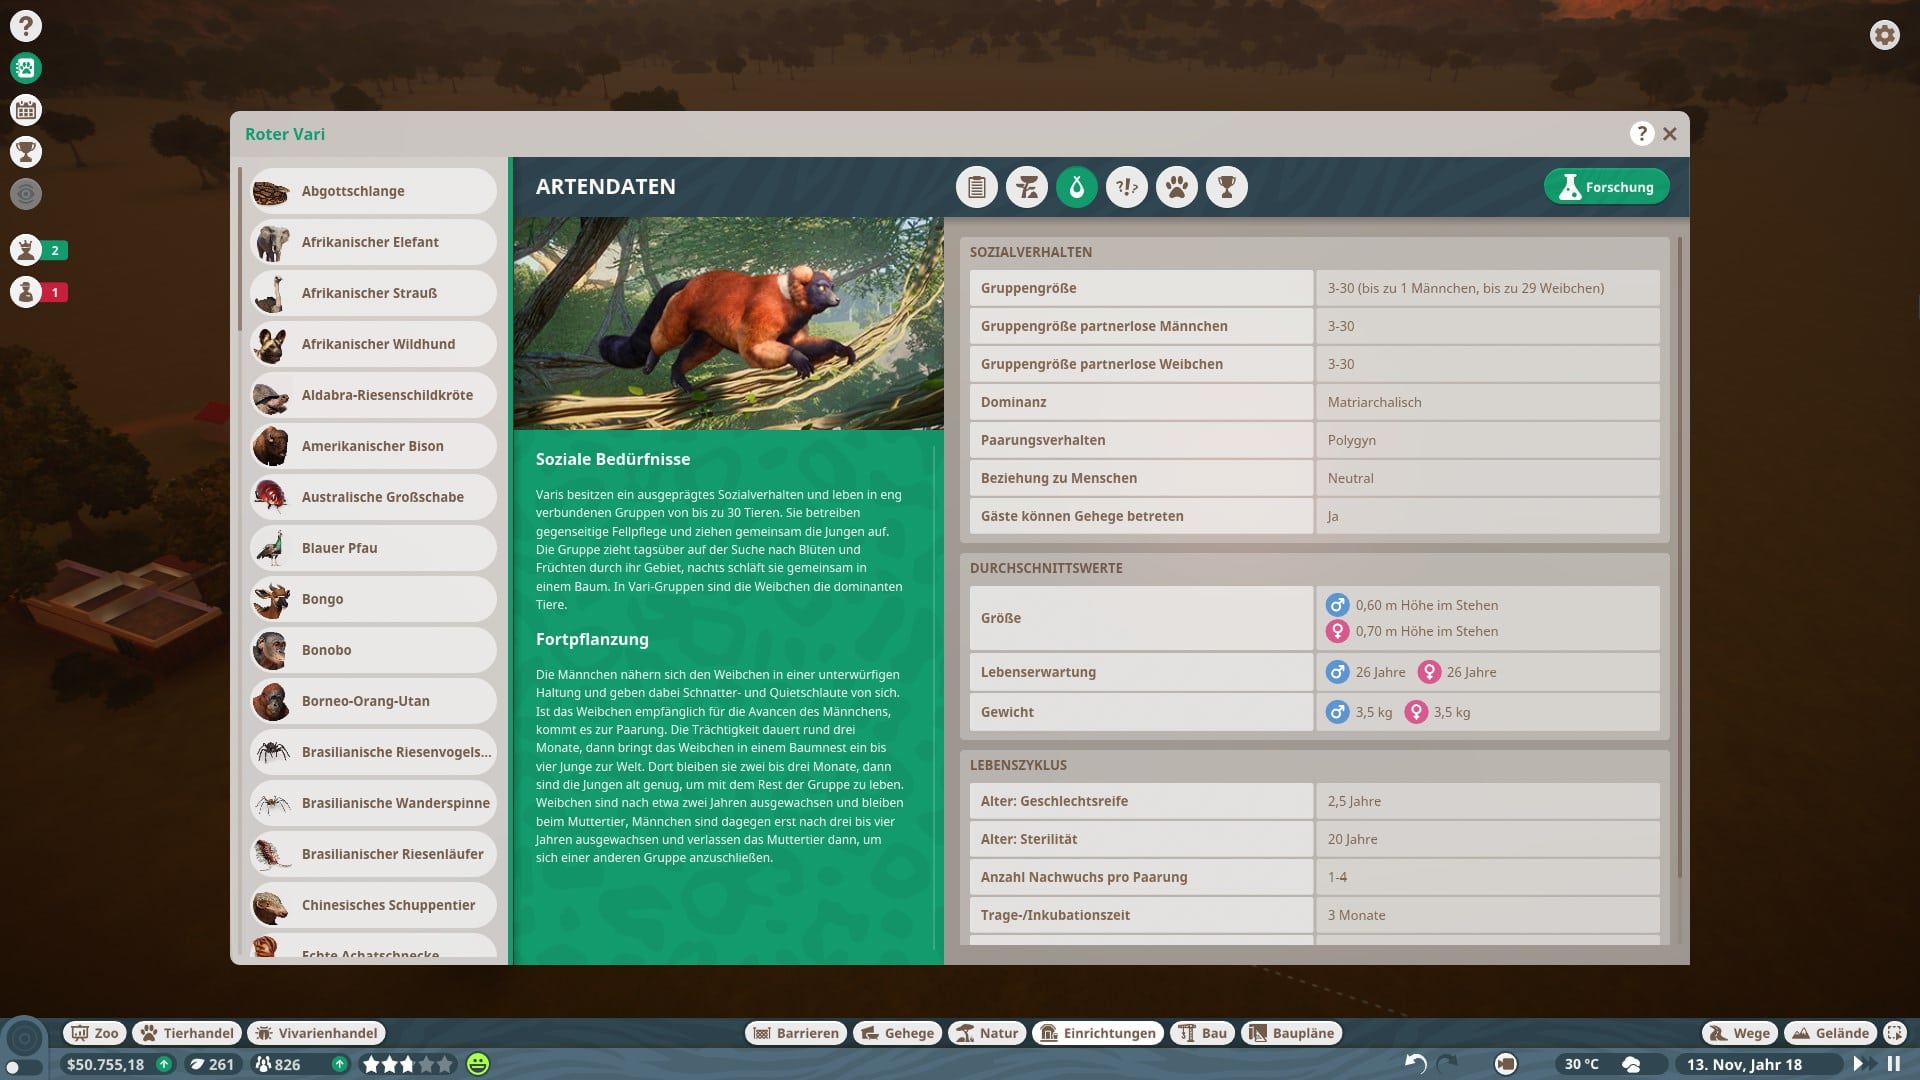Open the calendar icon in left sidebar
The width and height of the screenshot is (1920, 1080).
coord(26,110)
